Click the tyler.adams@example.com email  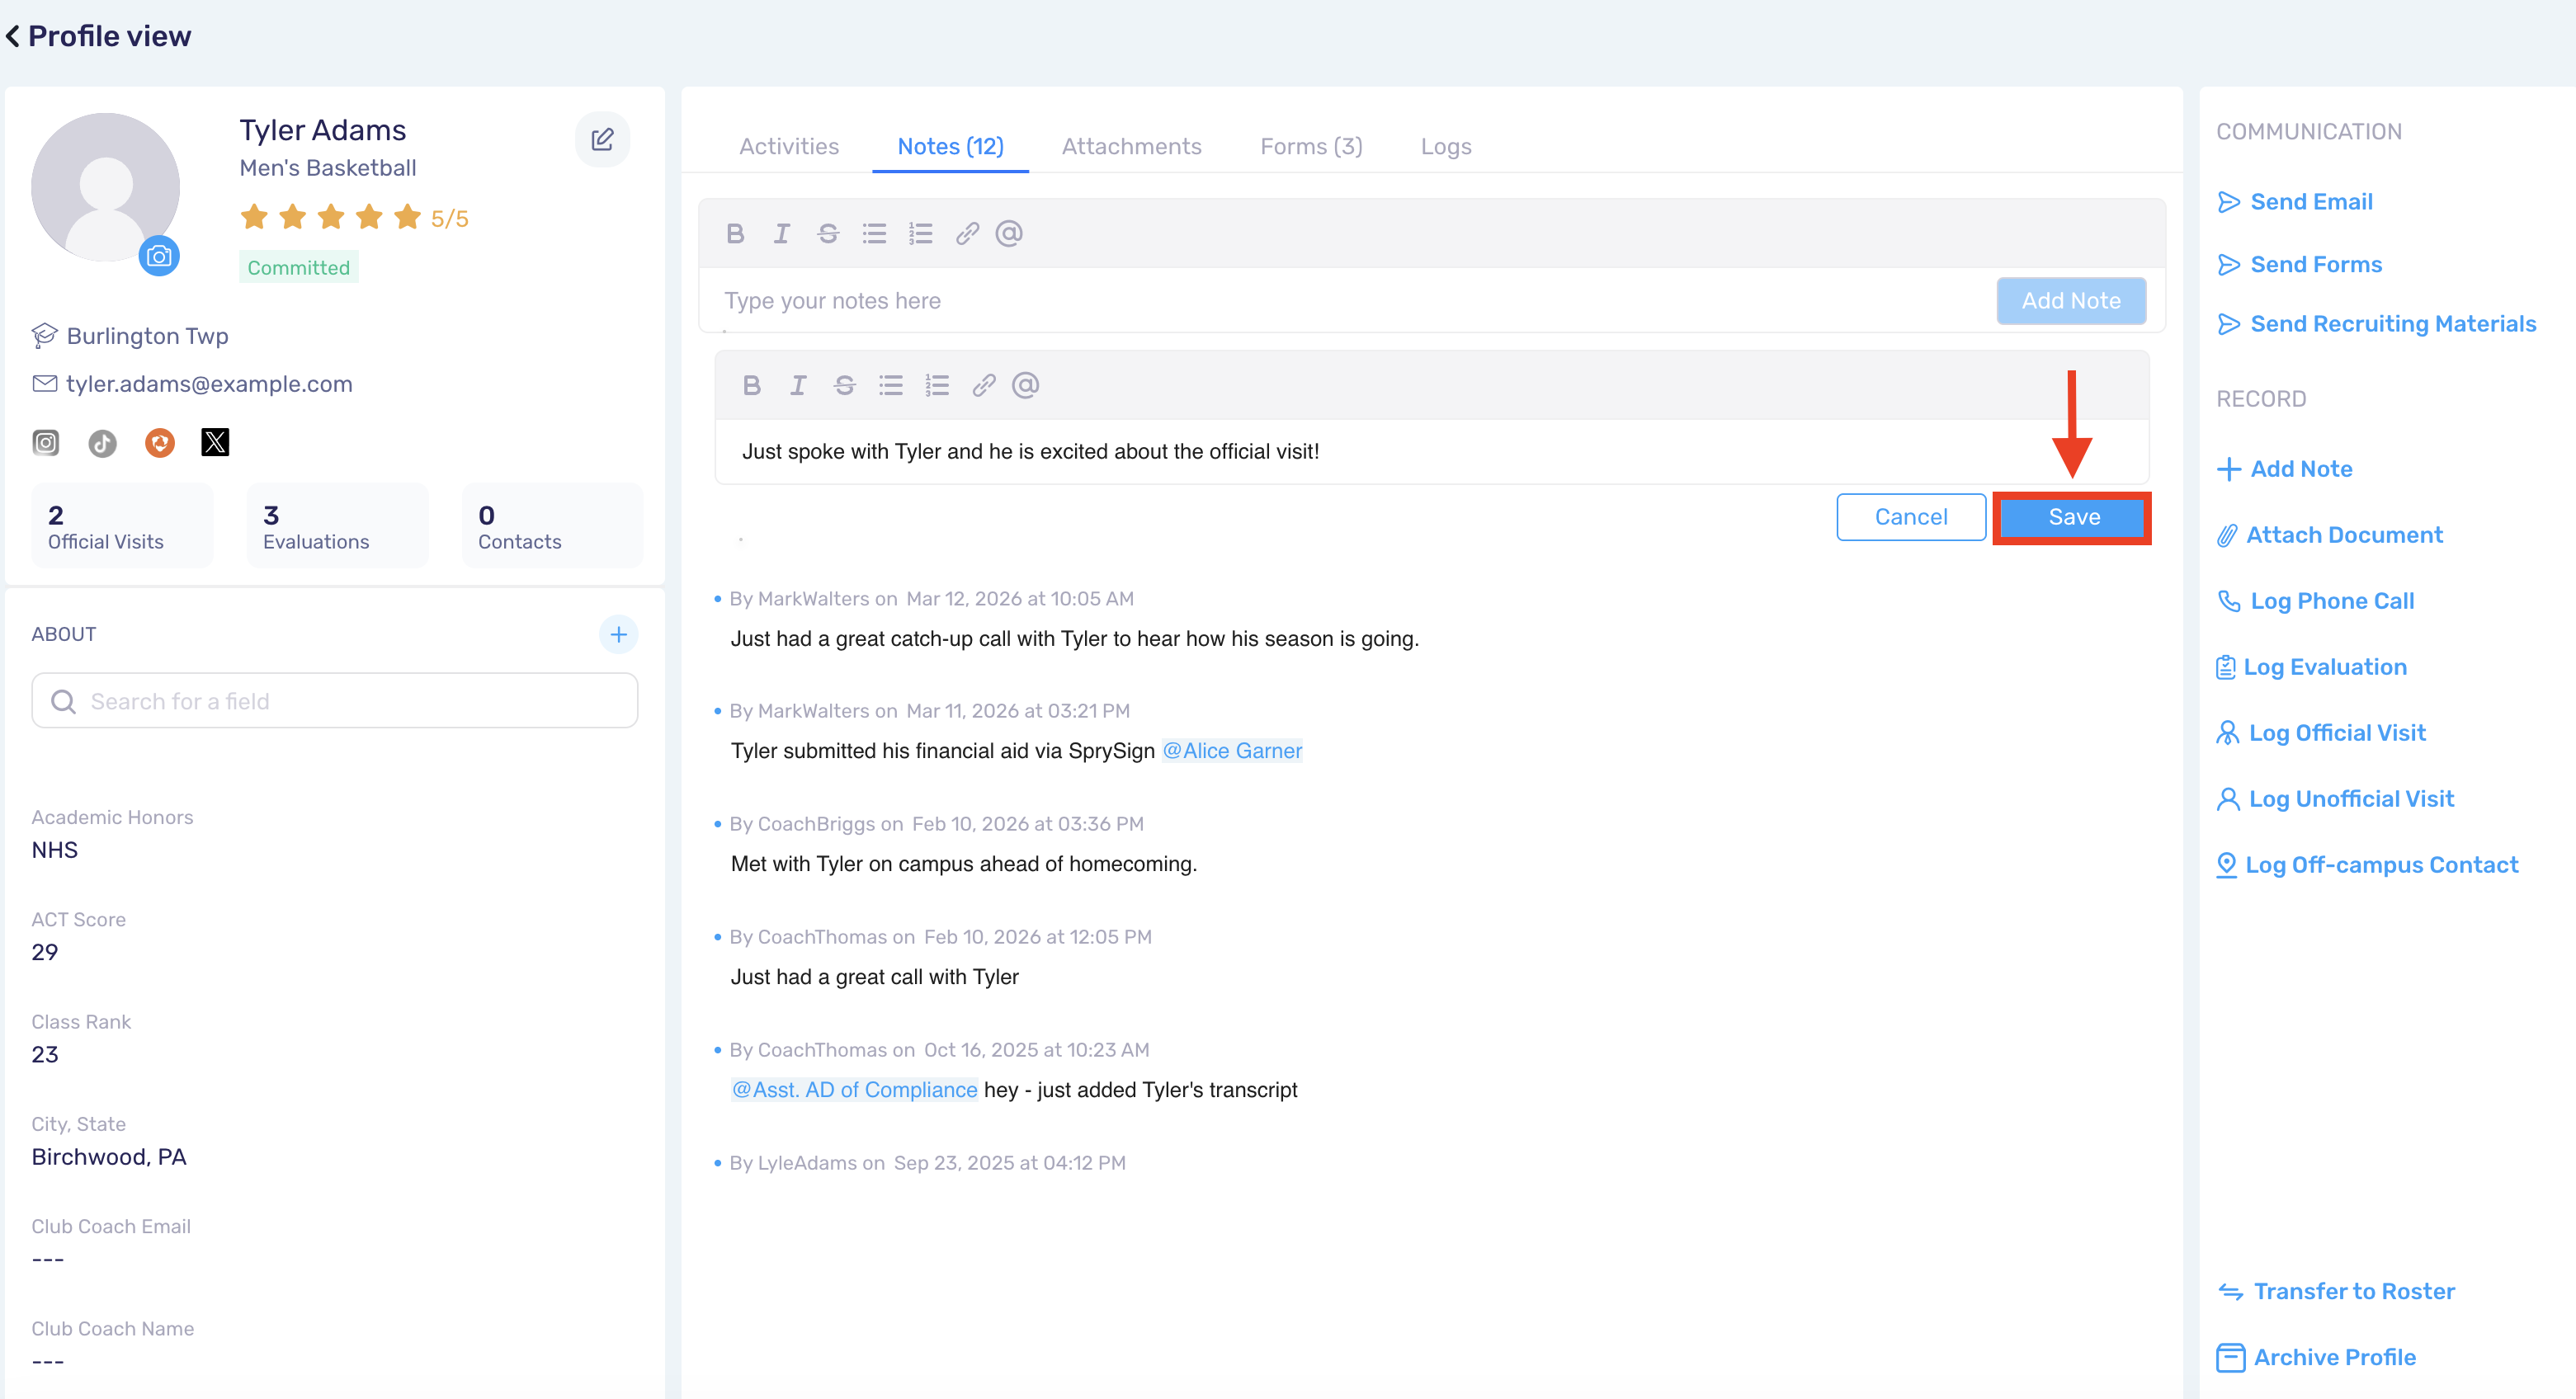coord(209,384)
